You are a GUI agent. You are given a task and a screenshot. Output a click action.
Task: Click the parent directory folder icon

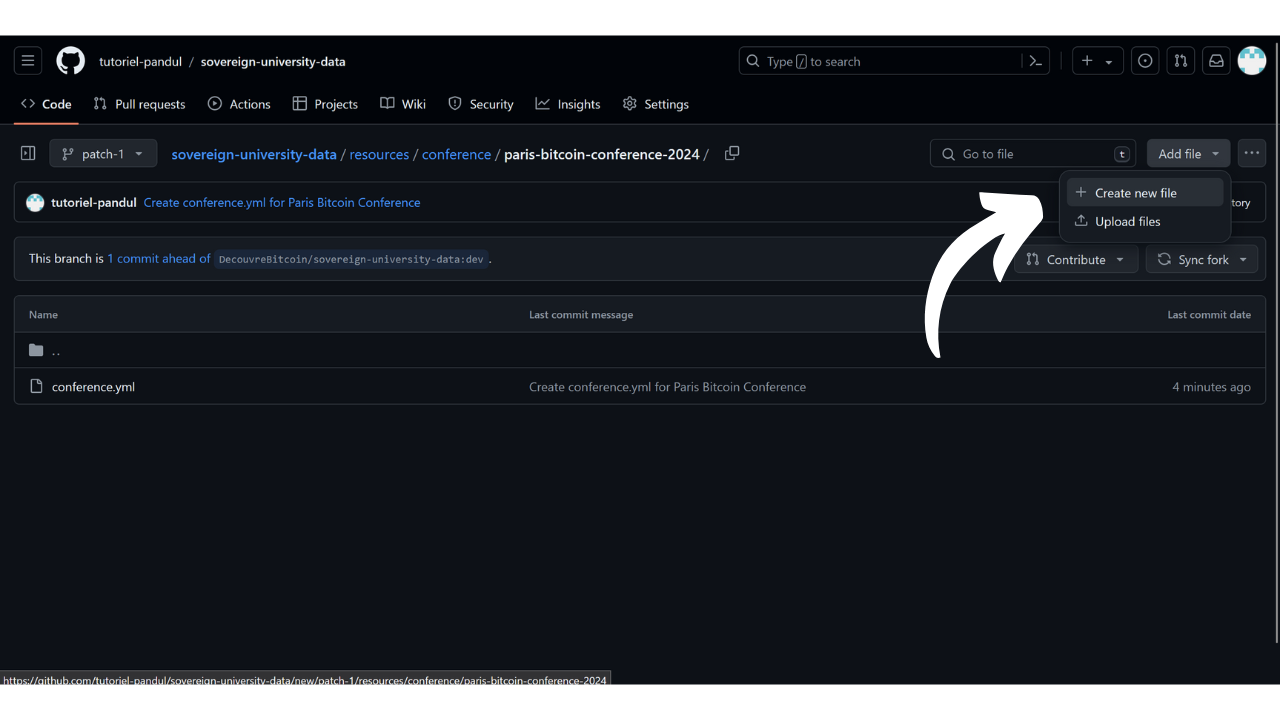tap(37, 350)
